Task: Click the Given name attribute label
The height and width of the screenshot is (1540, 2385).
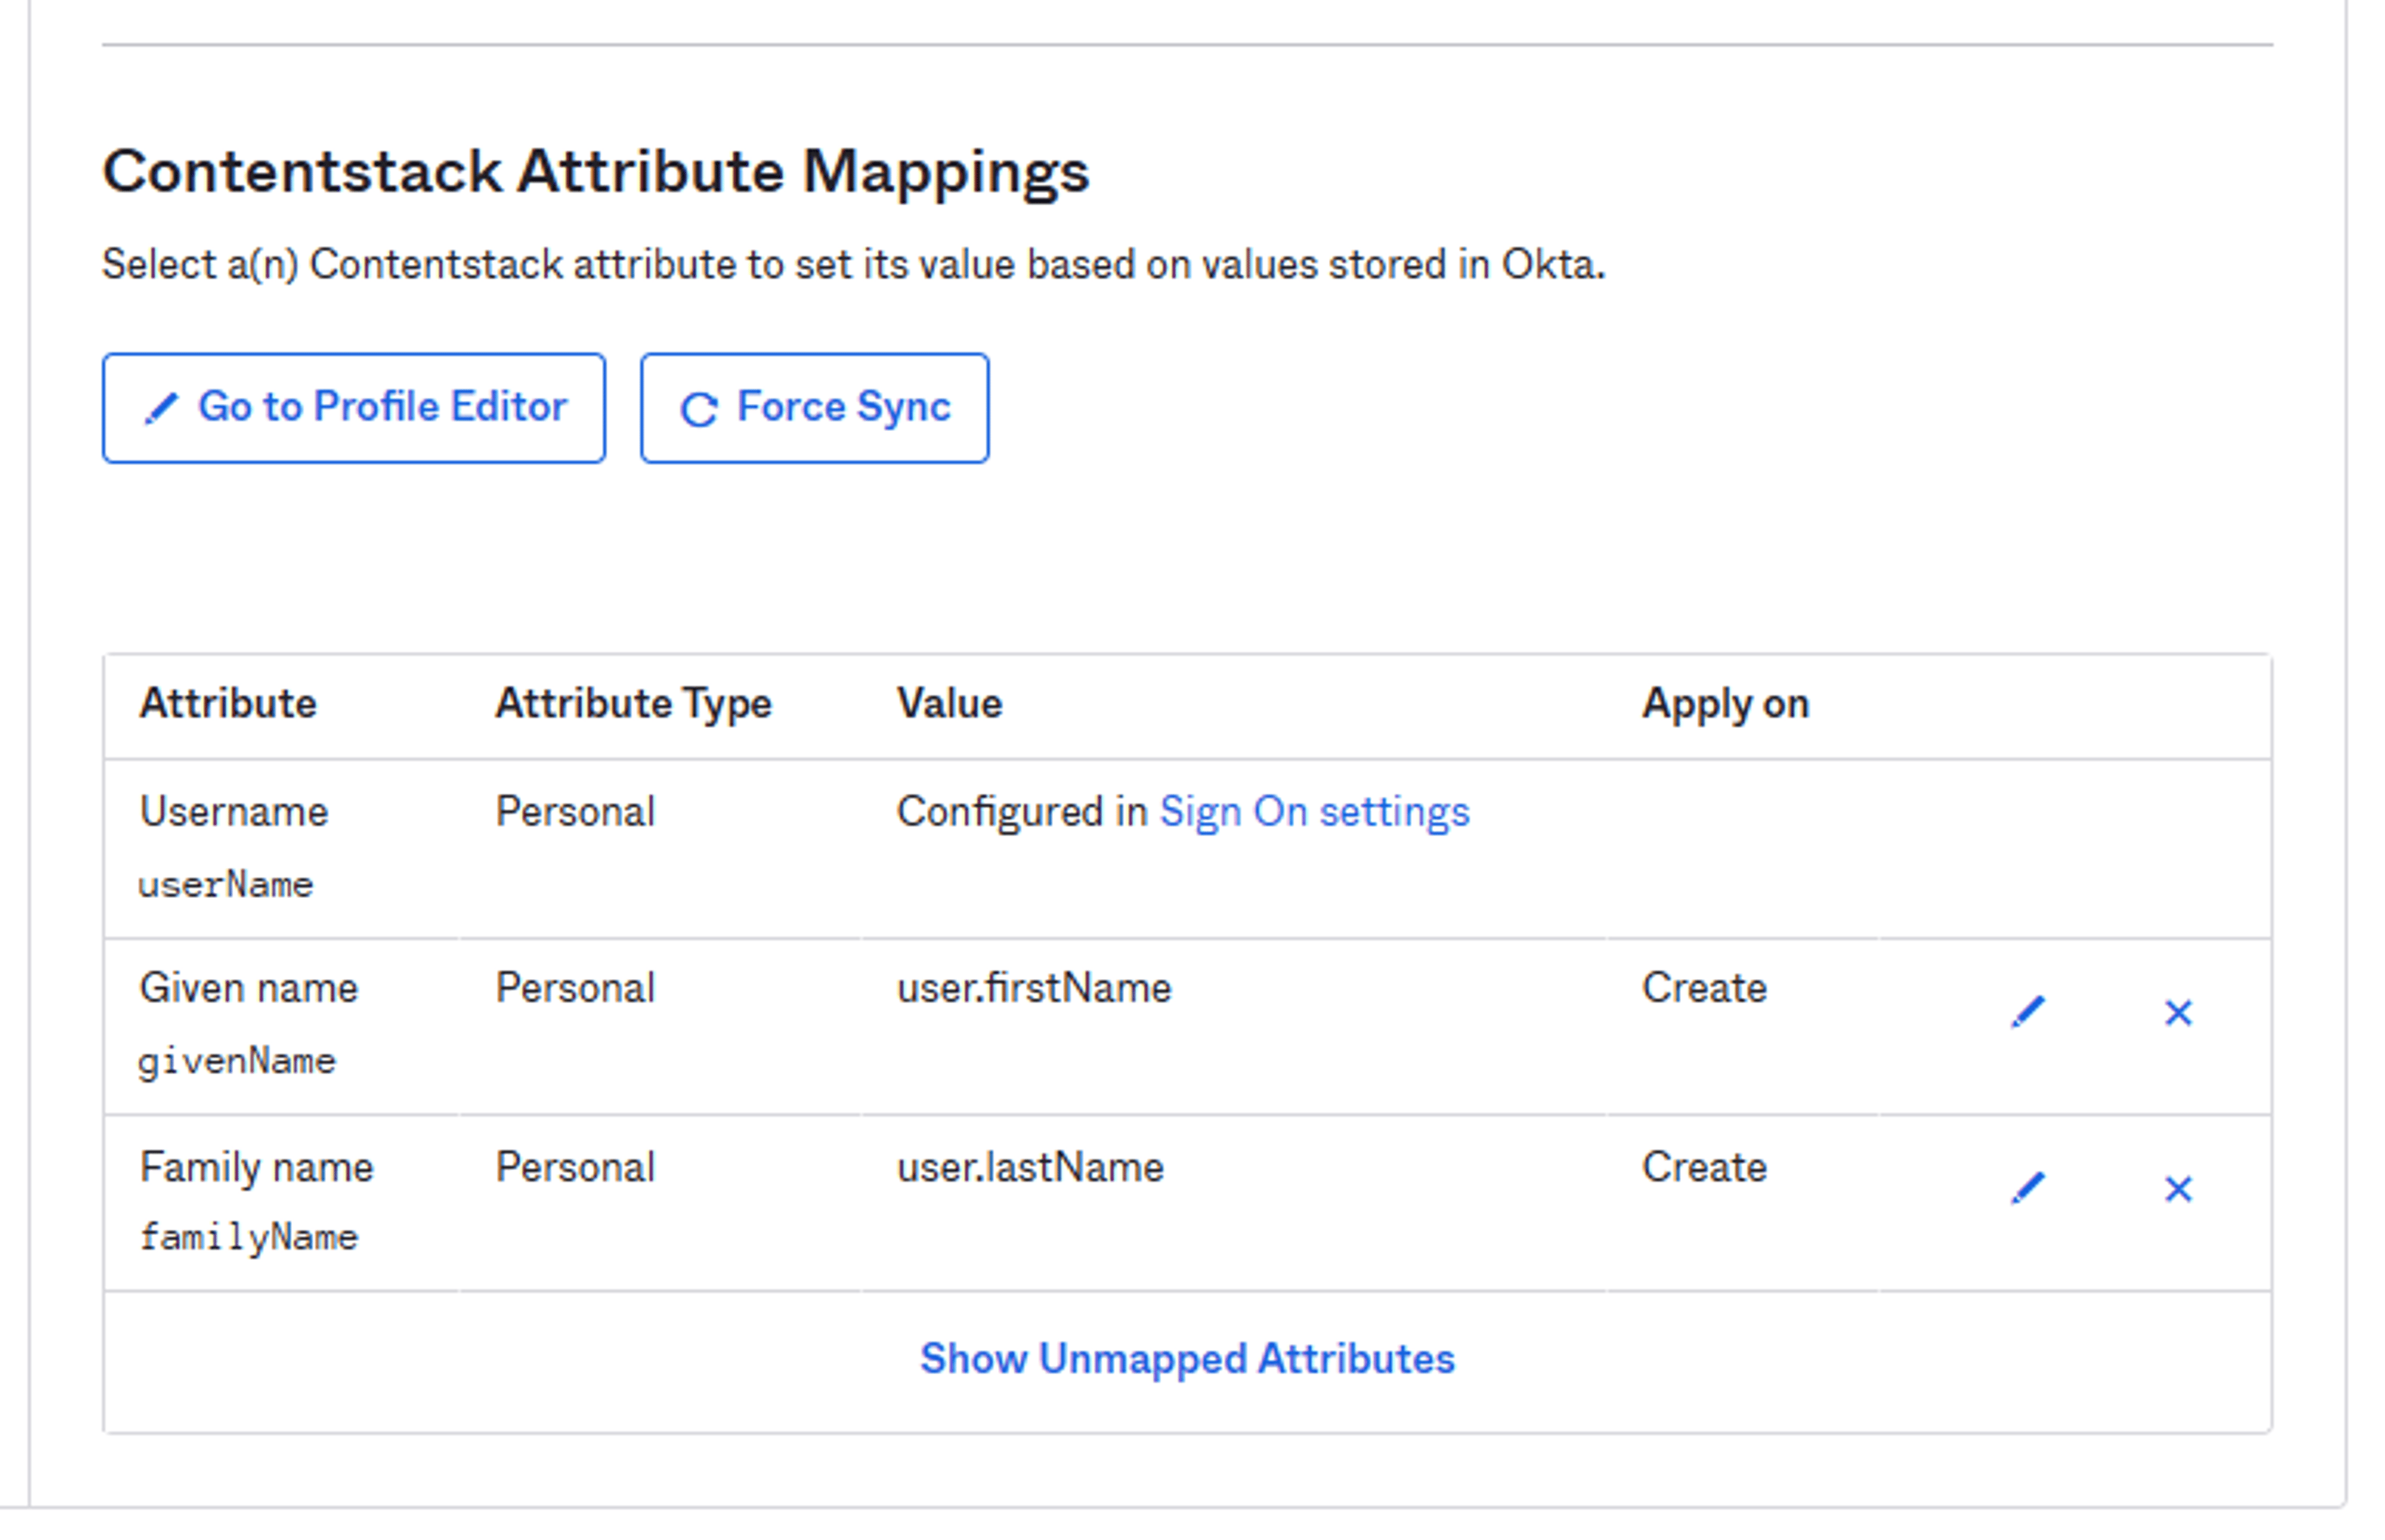Action: [x=249, y=988]
